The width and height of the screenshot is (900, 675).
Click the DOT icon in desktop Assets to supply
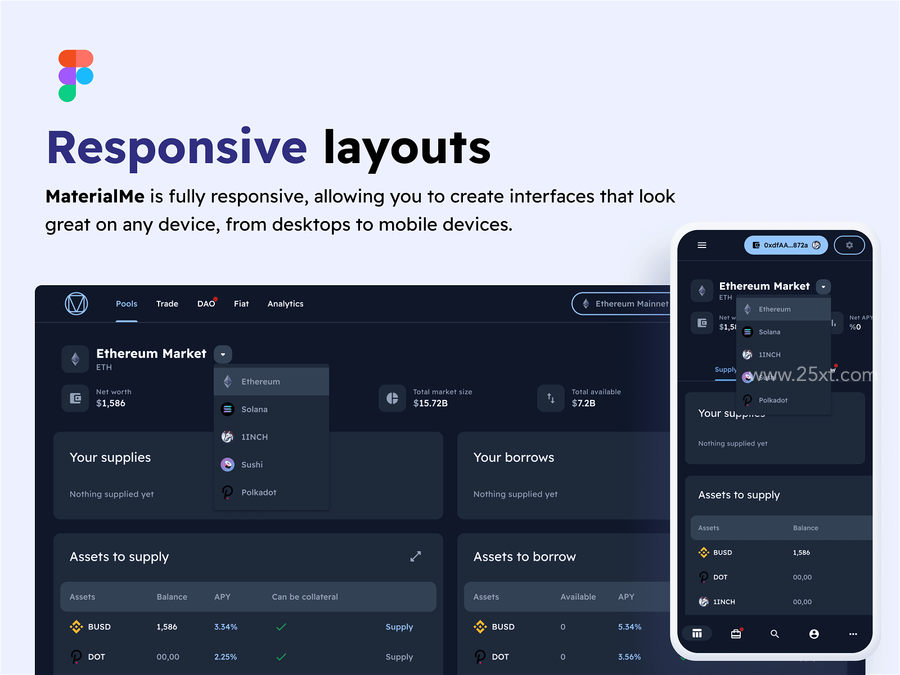pyautogui.click(x=76, y=657)
